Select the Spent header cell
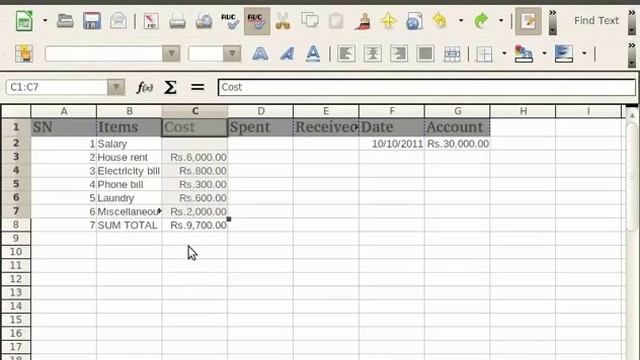 (x=260, y=127)
